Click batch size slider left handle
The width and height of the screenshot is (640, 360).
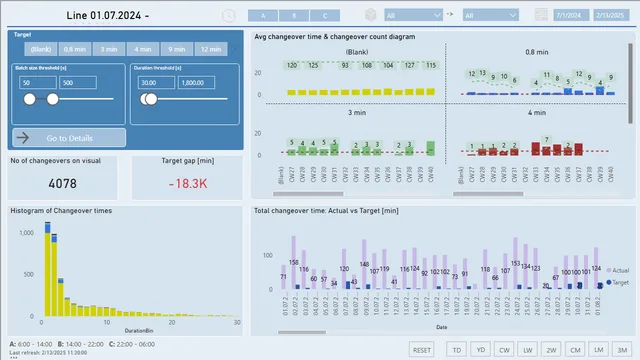(29, 99)
